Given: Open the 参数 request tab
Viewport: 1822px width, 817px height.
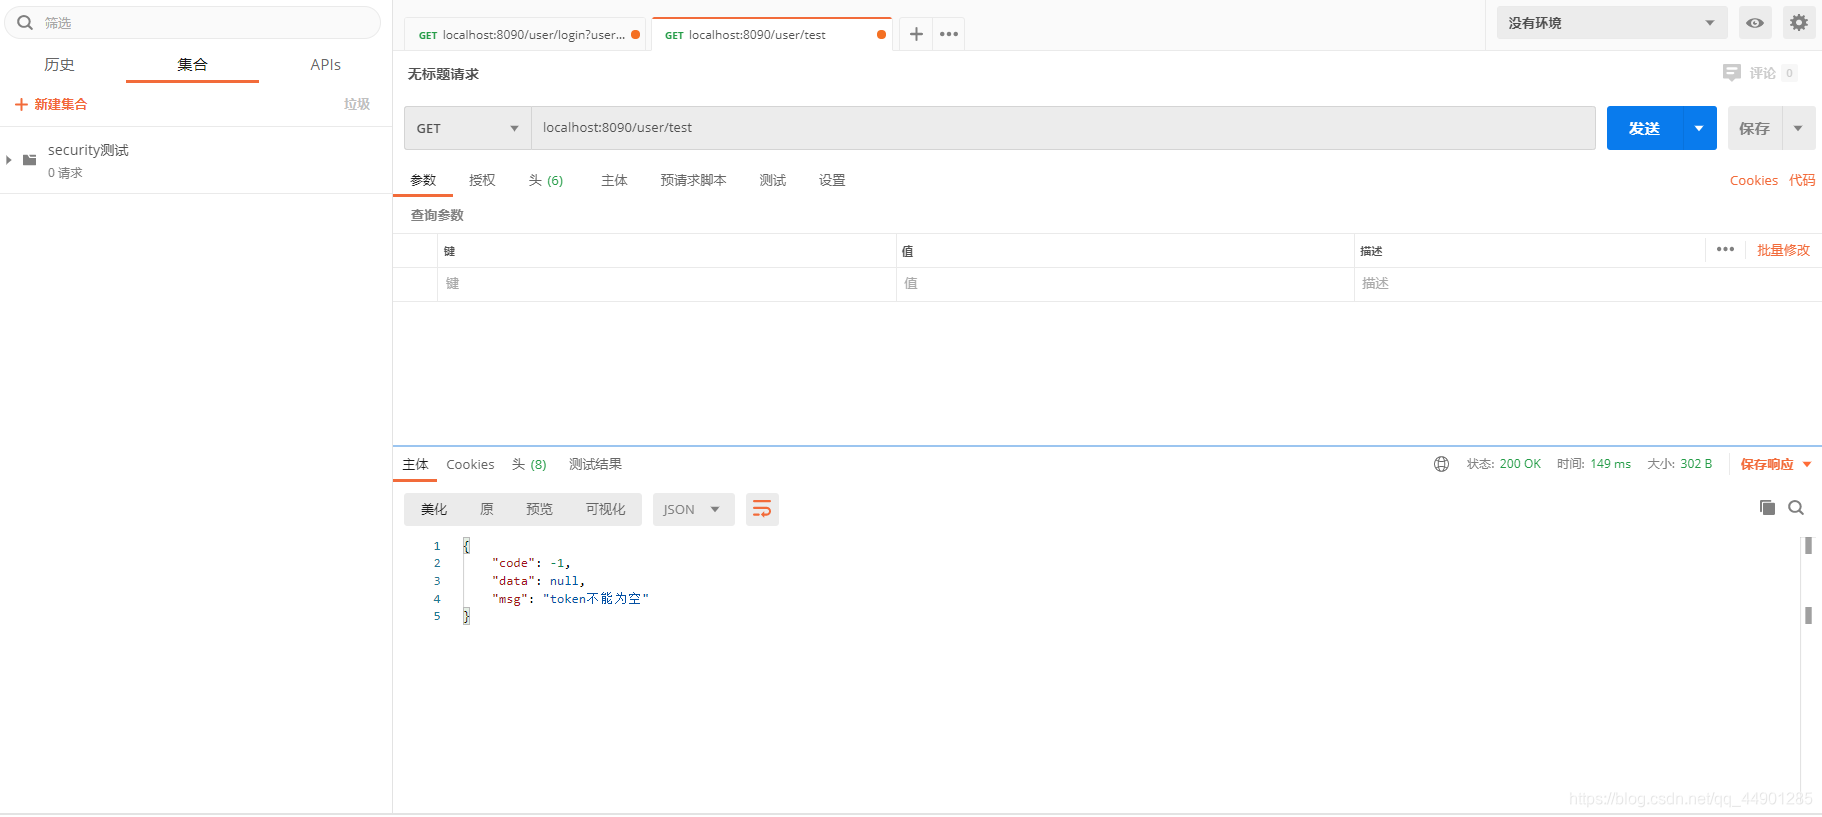Looking at the screenshot, I should click(x=423, y=180).
